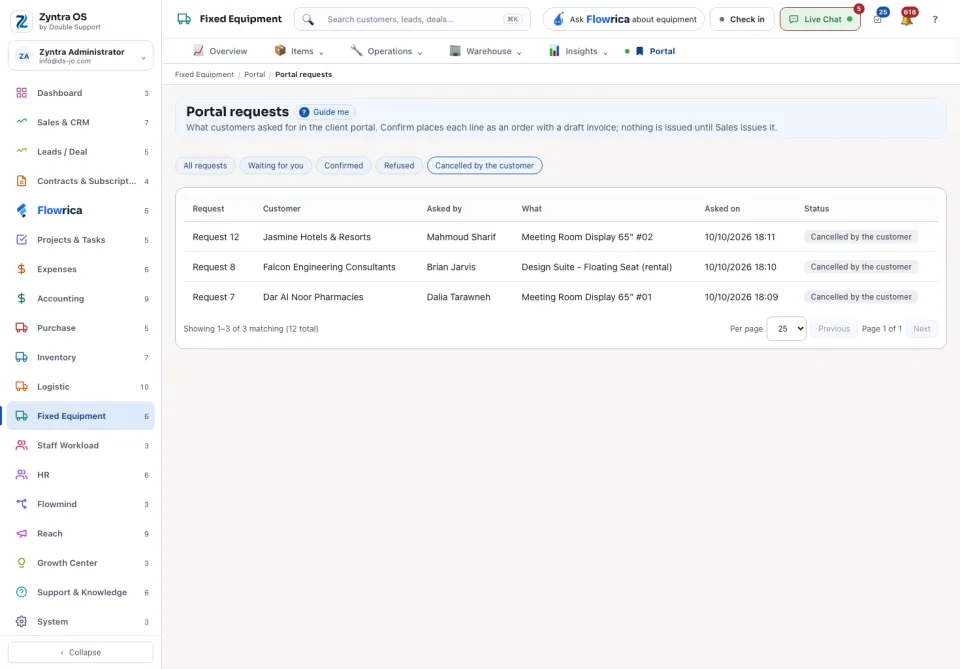Open Support & Knowledge in the sidebar
The image size is (960, 669).
81,592
